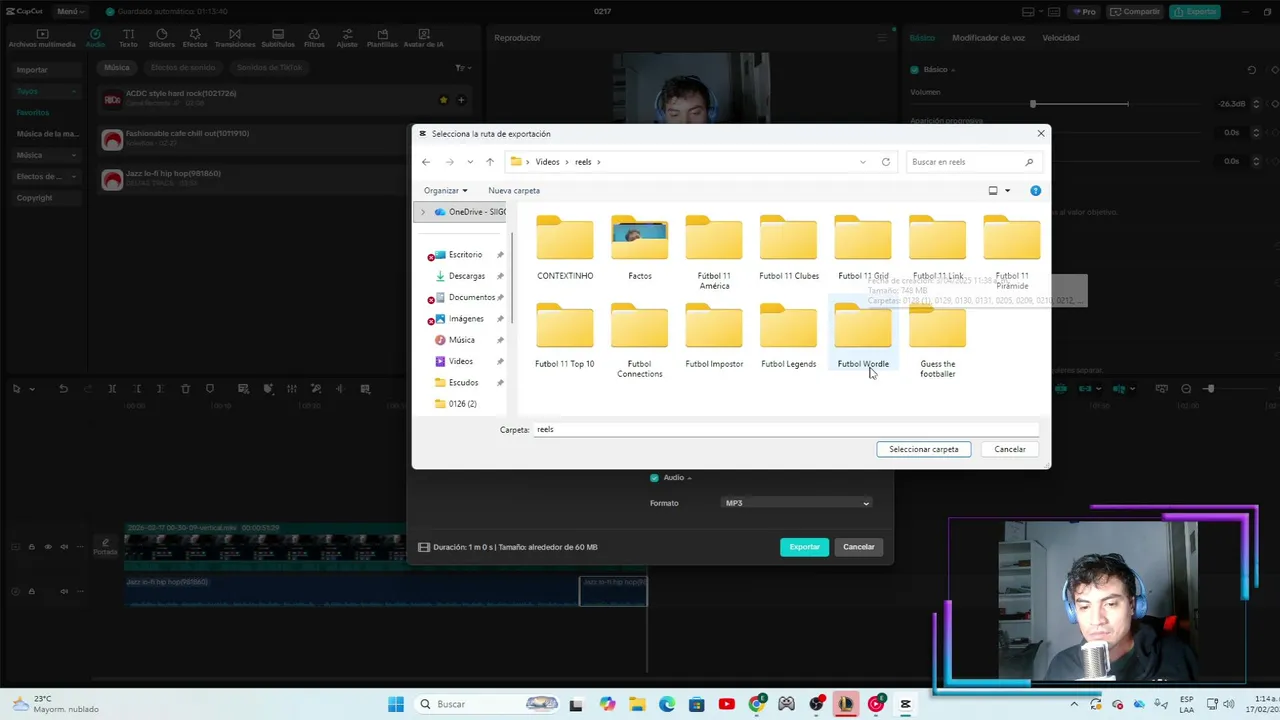
Task: Select the Efectos de sonido pill
Action: (x=183, y=68)
